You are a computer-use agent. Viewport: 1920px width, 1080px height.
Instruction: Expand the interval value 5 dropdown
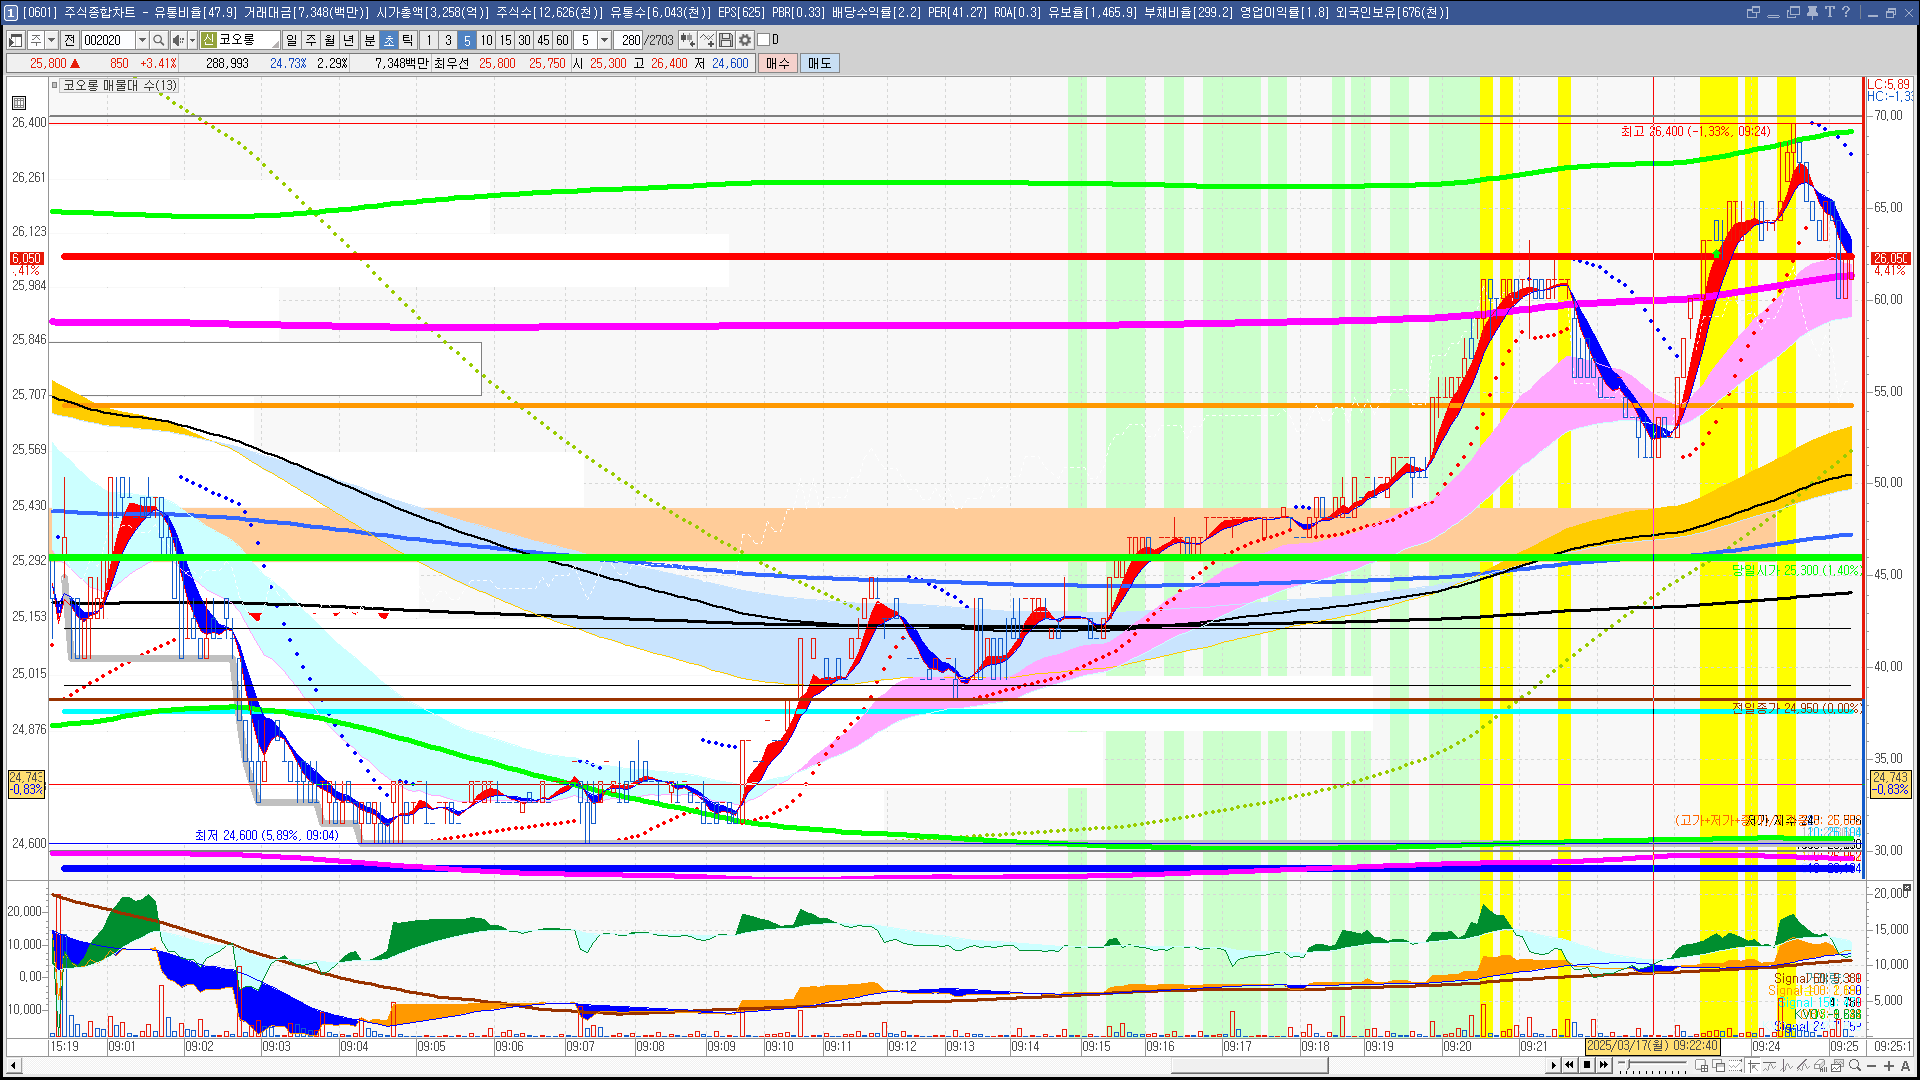[x=604, y=40]
